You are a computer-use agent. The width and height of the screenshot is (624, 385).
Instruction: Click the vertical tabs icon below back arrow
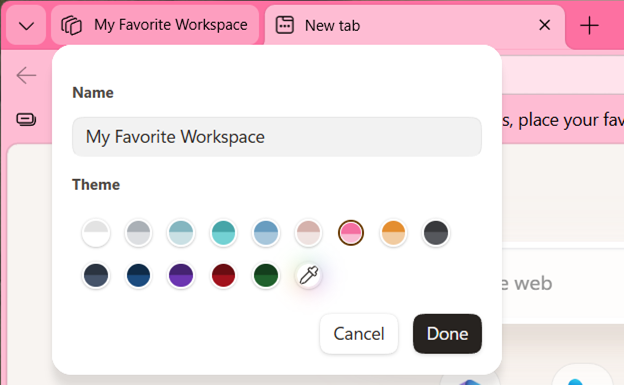26,119
